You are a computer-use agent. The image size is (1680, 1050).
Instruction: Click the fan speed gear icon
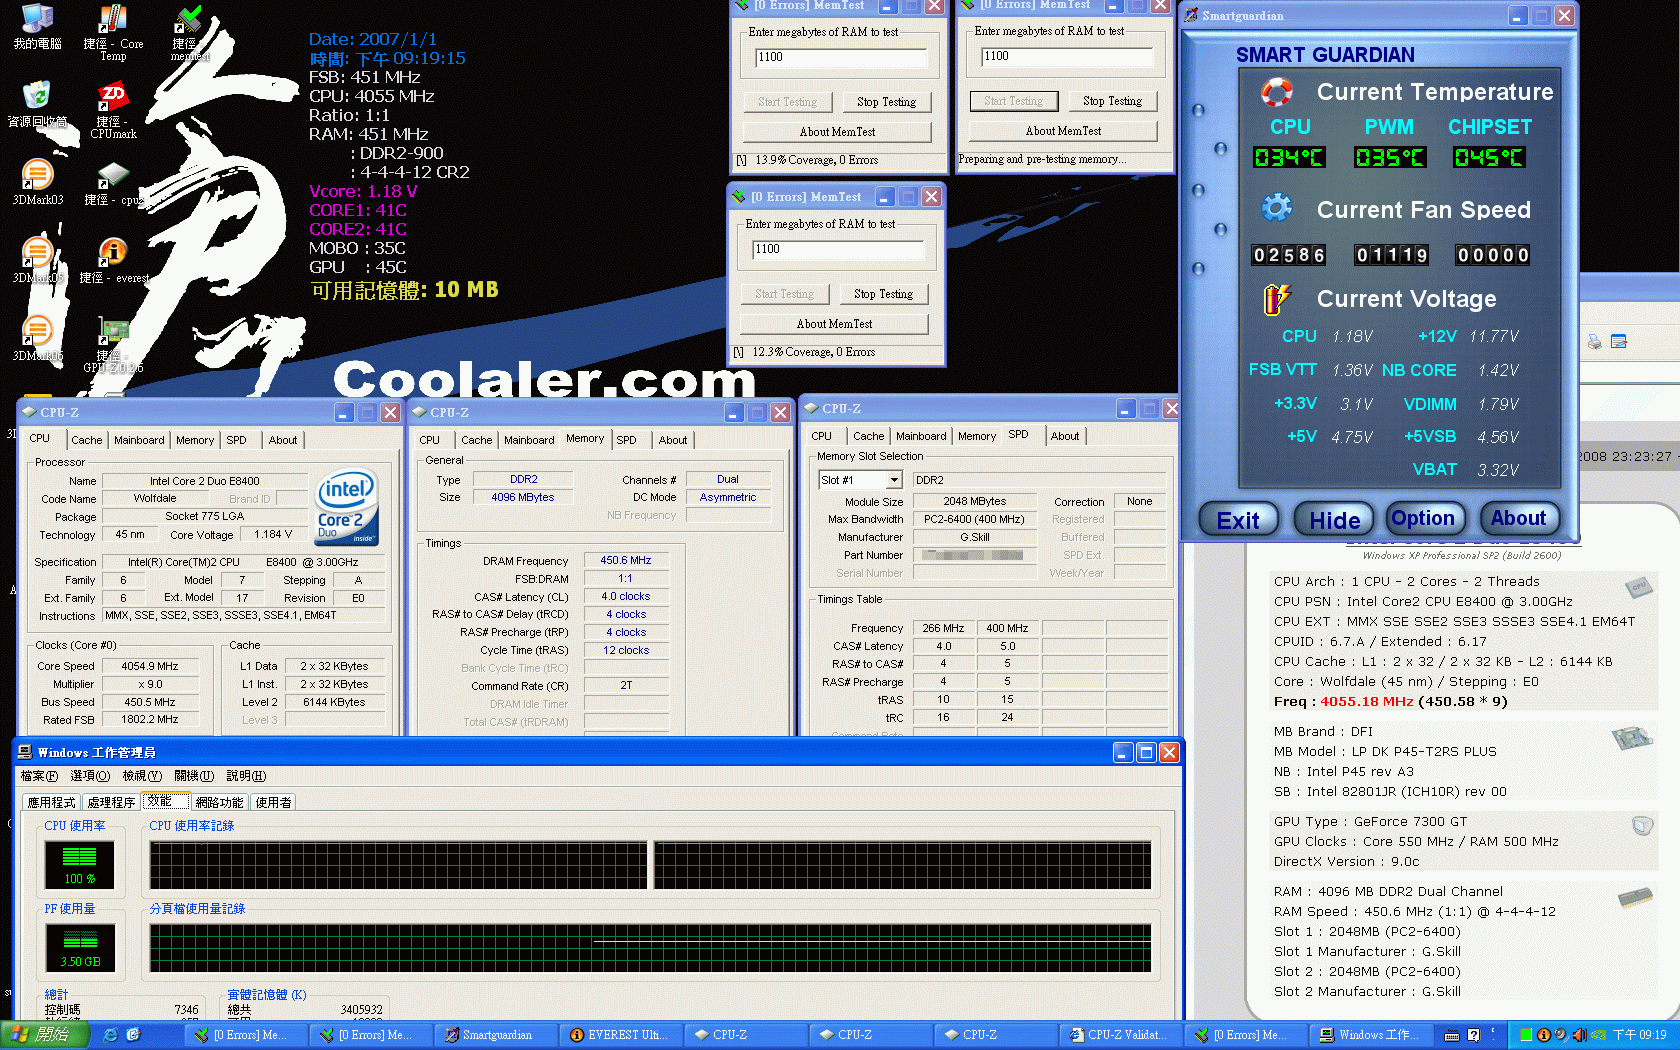pos(1277,208)
